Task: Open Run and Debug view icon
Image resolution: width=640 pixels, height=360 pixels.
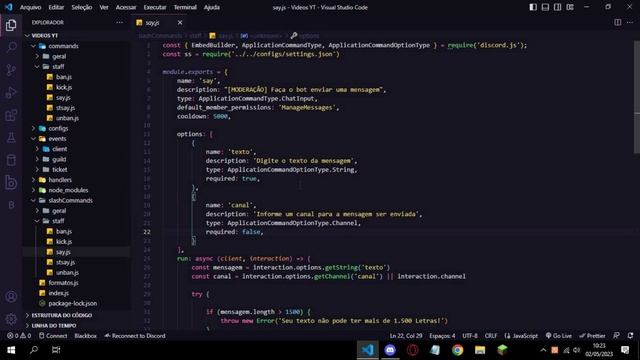Action: 11,93
